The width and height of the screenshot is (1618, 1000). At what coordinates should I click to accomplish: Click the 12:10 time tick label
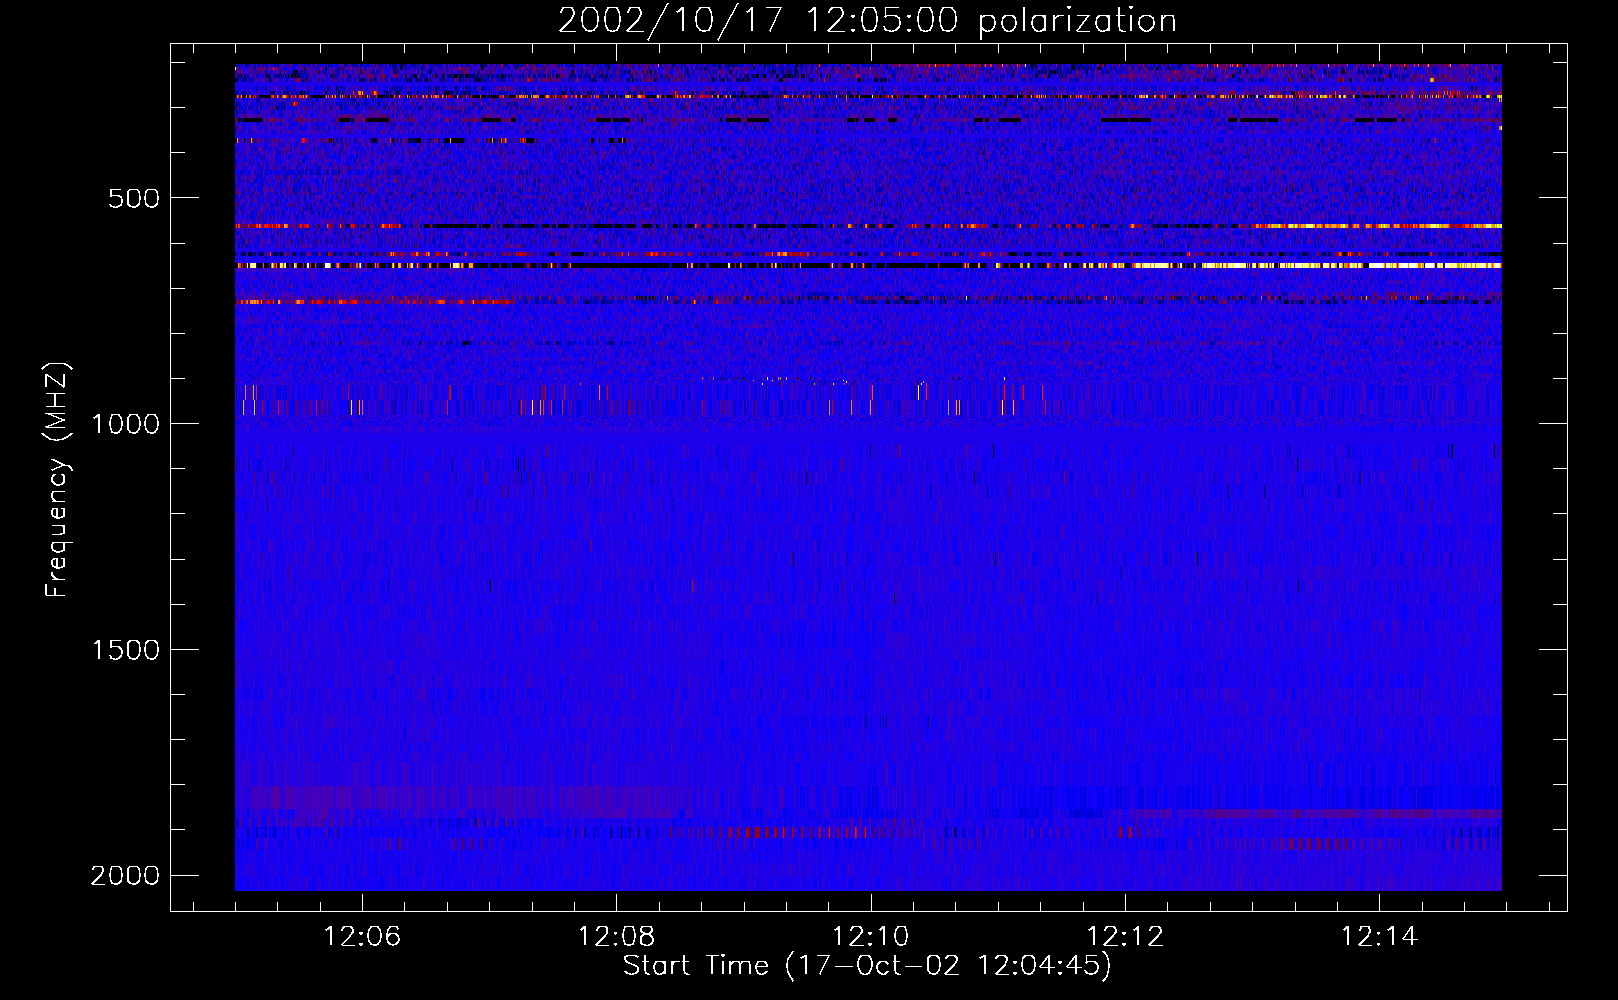870,937
